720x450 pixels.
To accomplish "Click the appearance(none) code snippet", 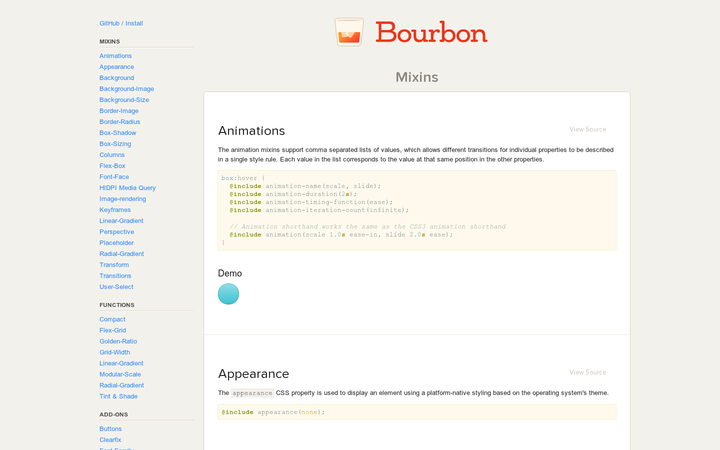I will (x=417, y=412).
